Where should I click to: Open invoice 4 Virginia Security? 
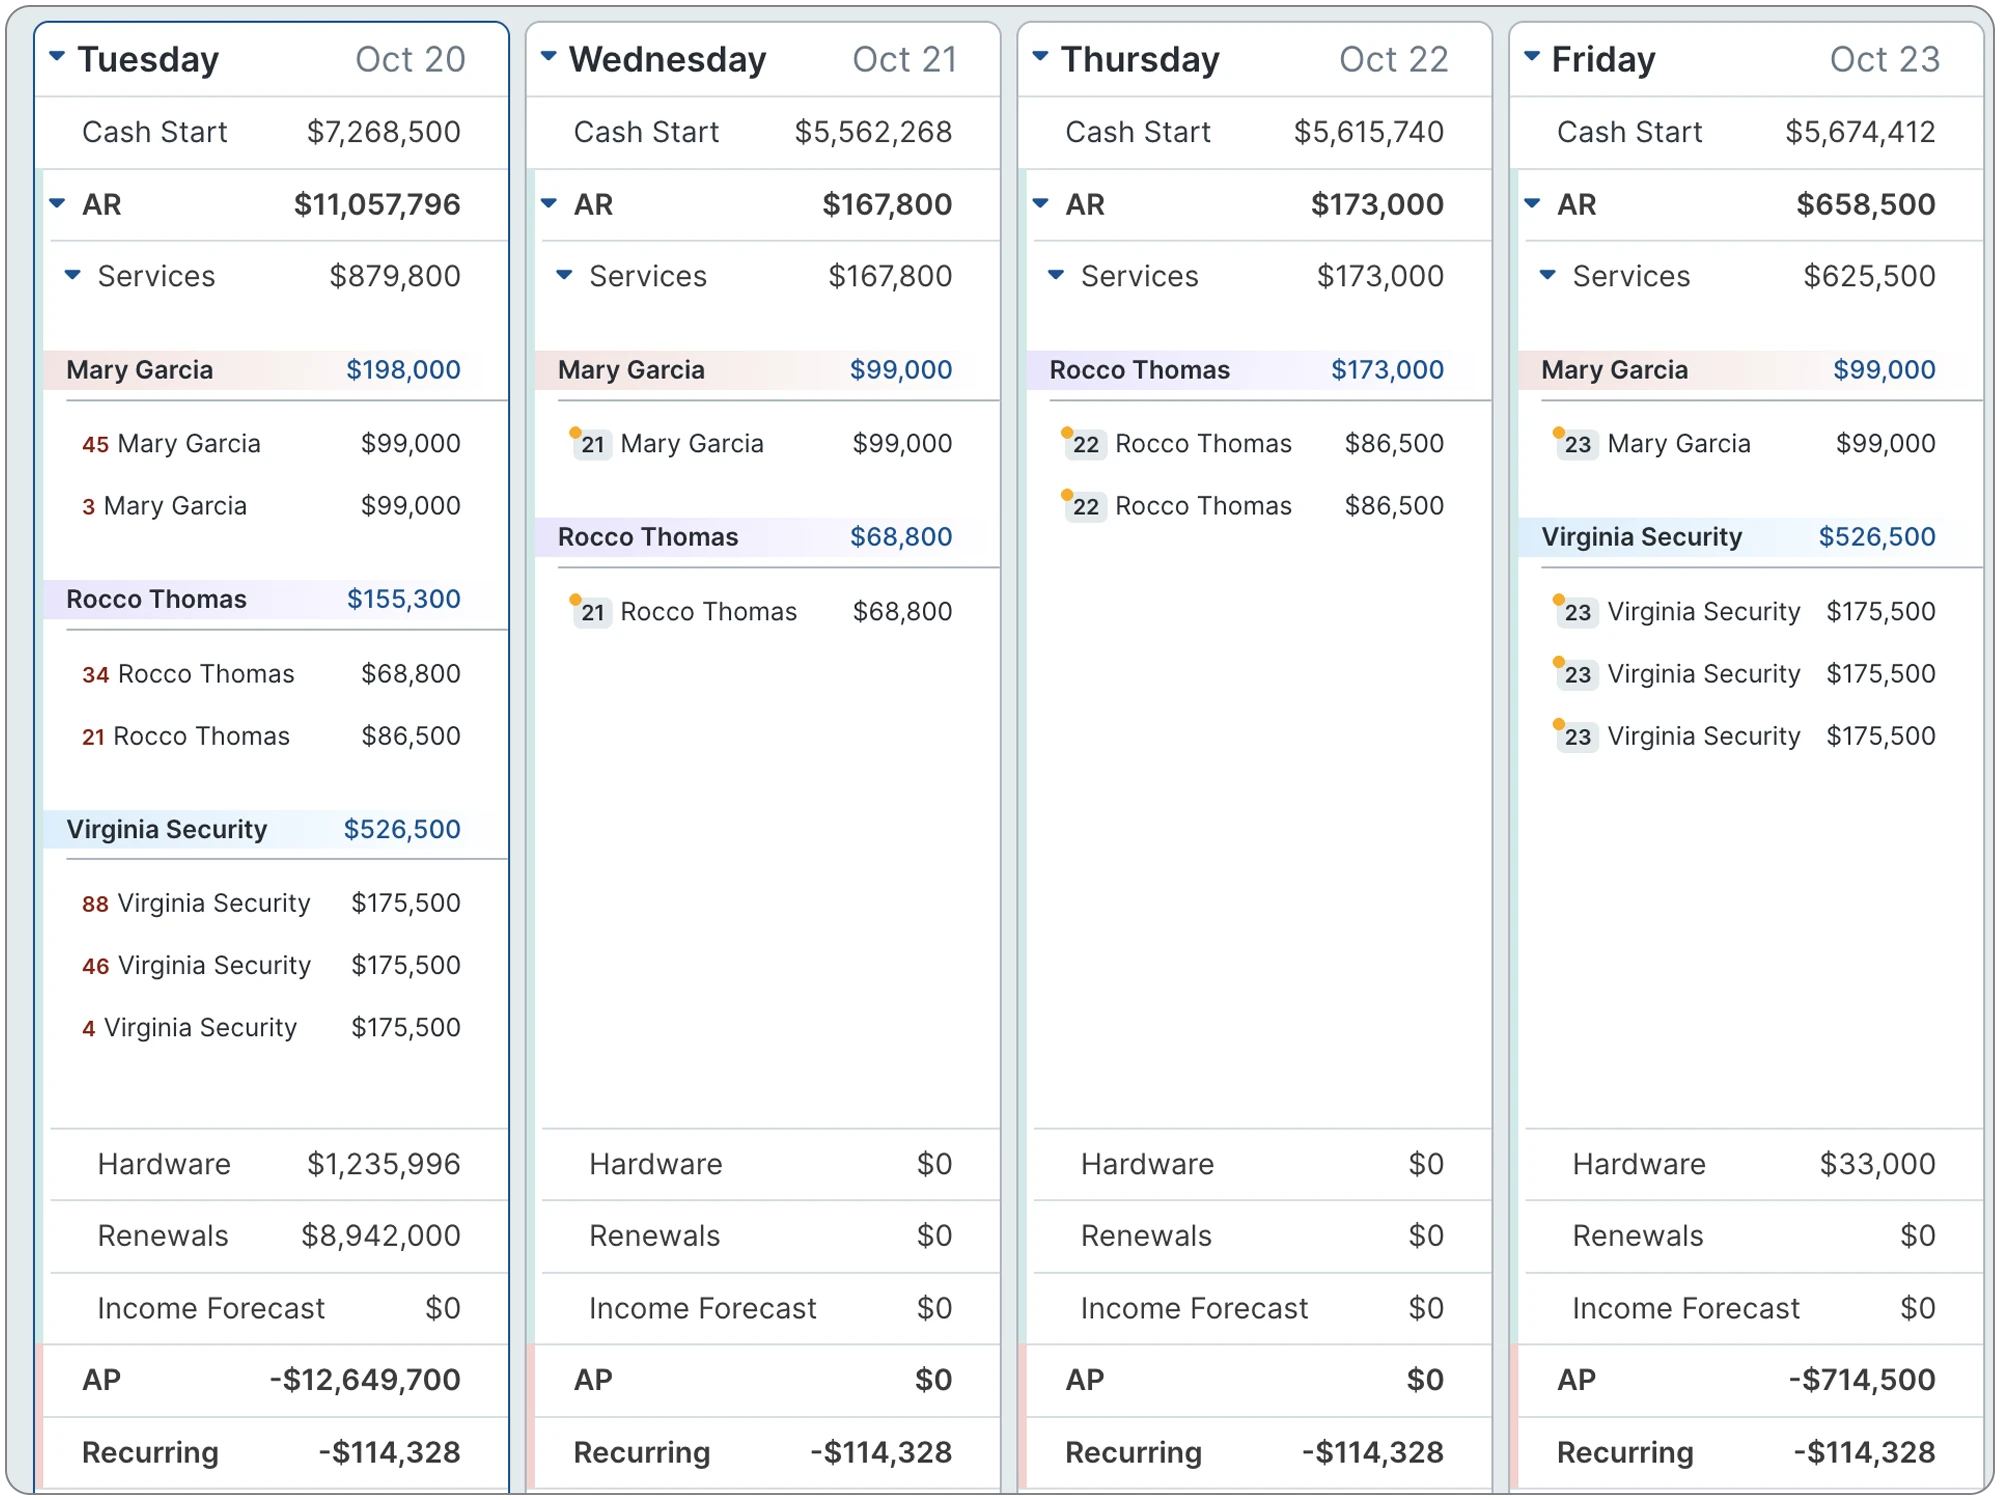click(x=271, y=1027)
